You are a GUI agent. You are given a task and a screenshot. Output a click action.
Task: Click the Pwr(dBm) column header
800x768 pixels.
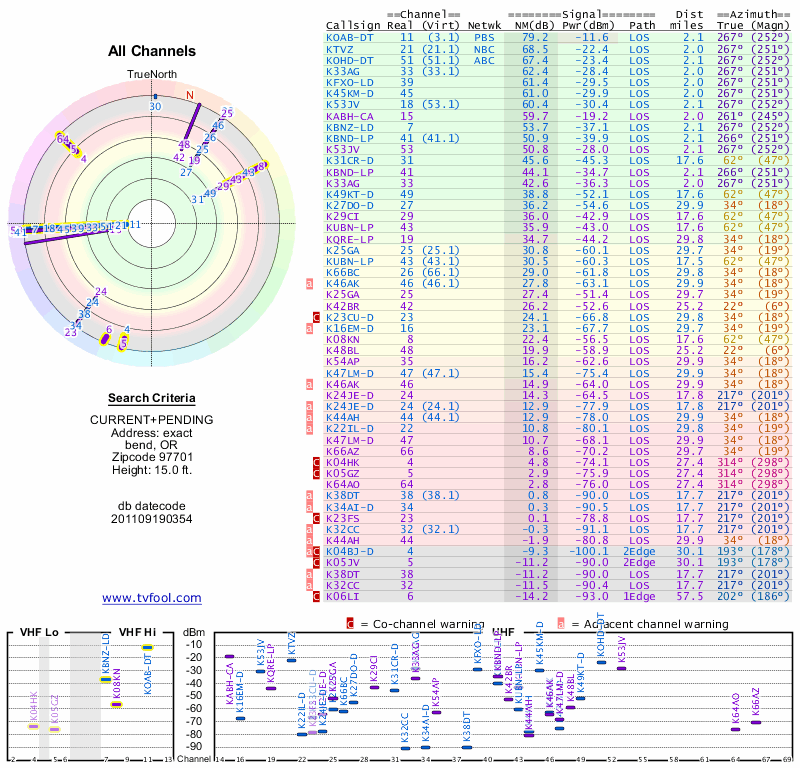click(x=588, y=26)
